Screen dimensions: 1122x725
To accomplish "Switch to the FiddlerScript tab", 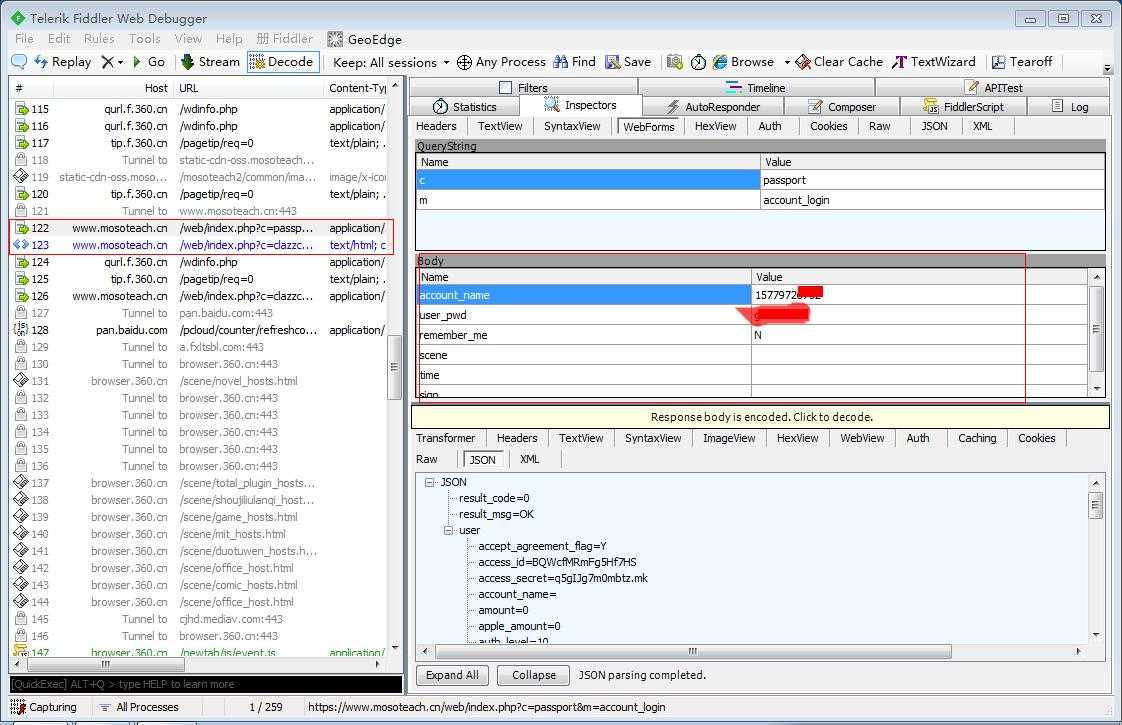I will point(964,107).
